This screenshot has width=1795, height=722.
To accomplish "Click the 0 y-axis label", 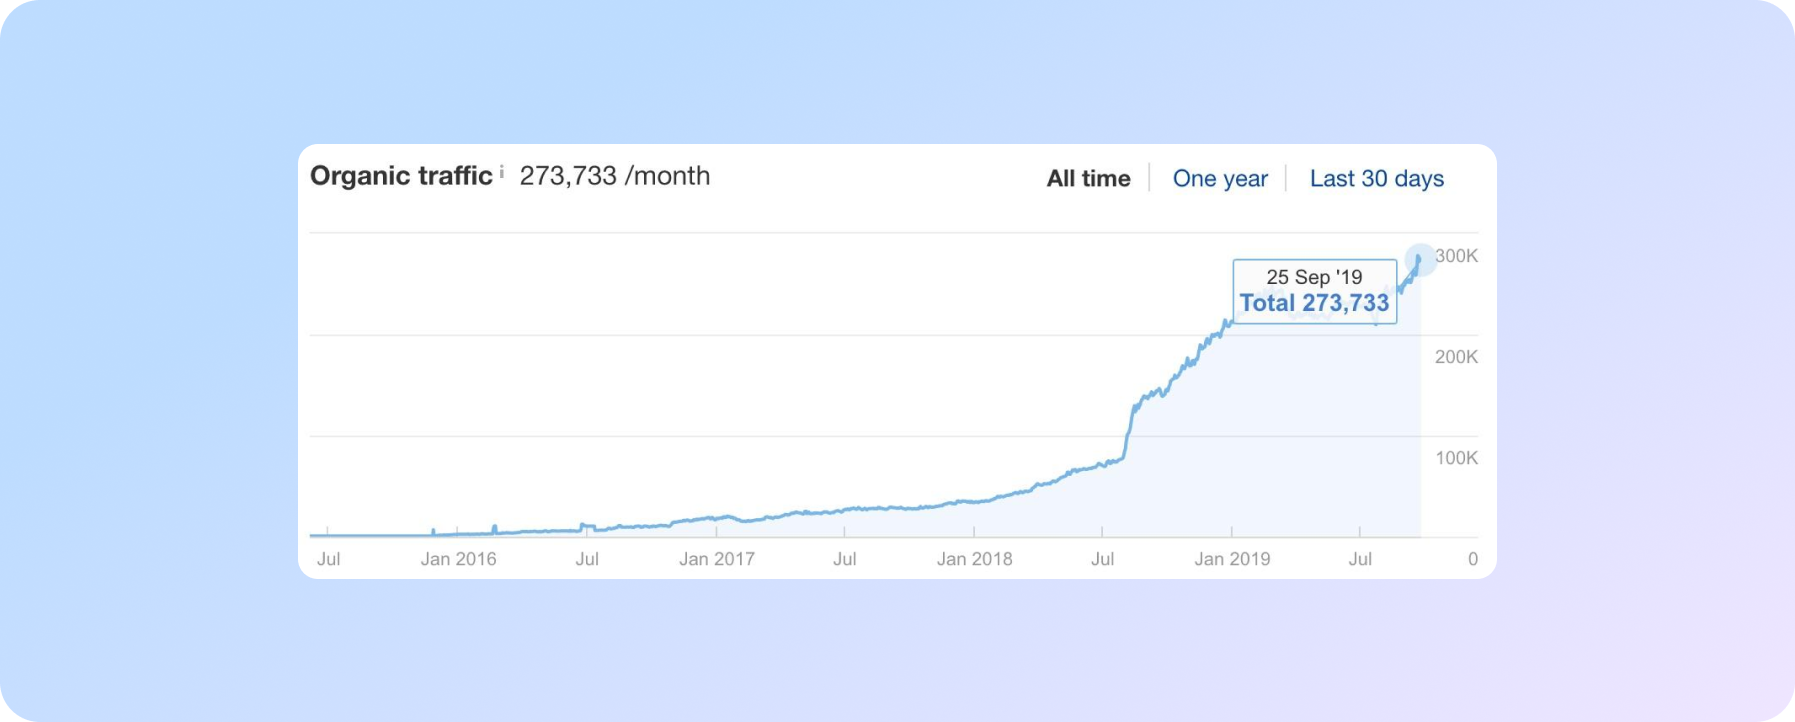I will [1472, 559].
